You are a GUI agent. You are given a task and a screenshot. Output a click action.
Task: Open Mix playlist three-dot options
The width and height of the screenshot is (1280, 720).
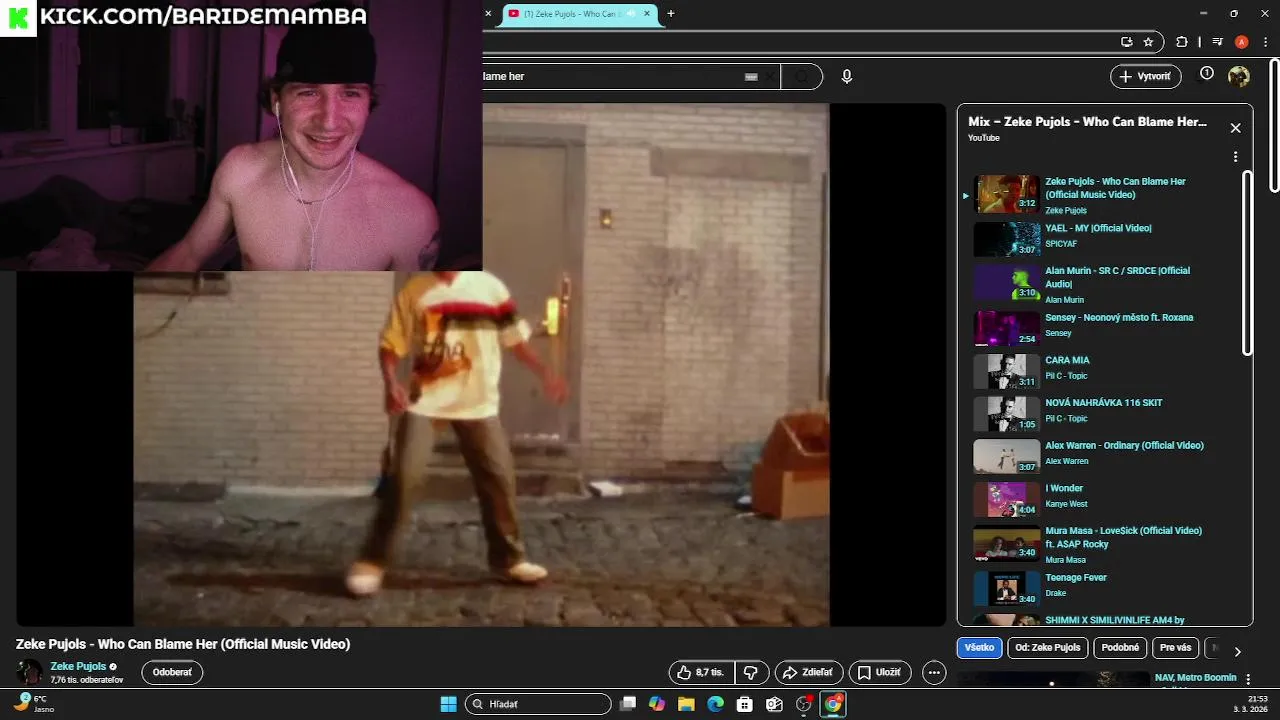coord(1235,157)
